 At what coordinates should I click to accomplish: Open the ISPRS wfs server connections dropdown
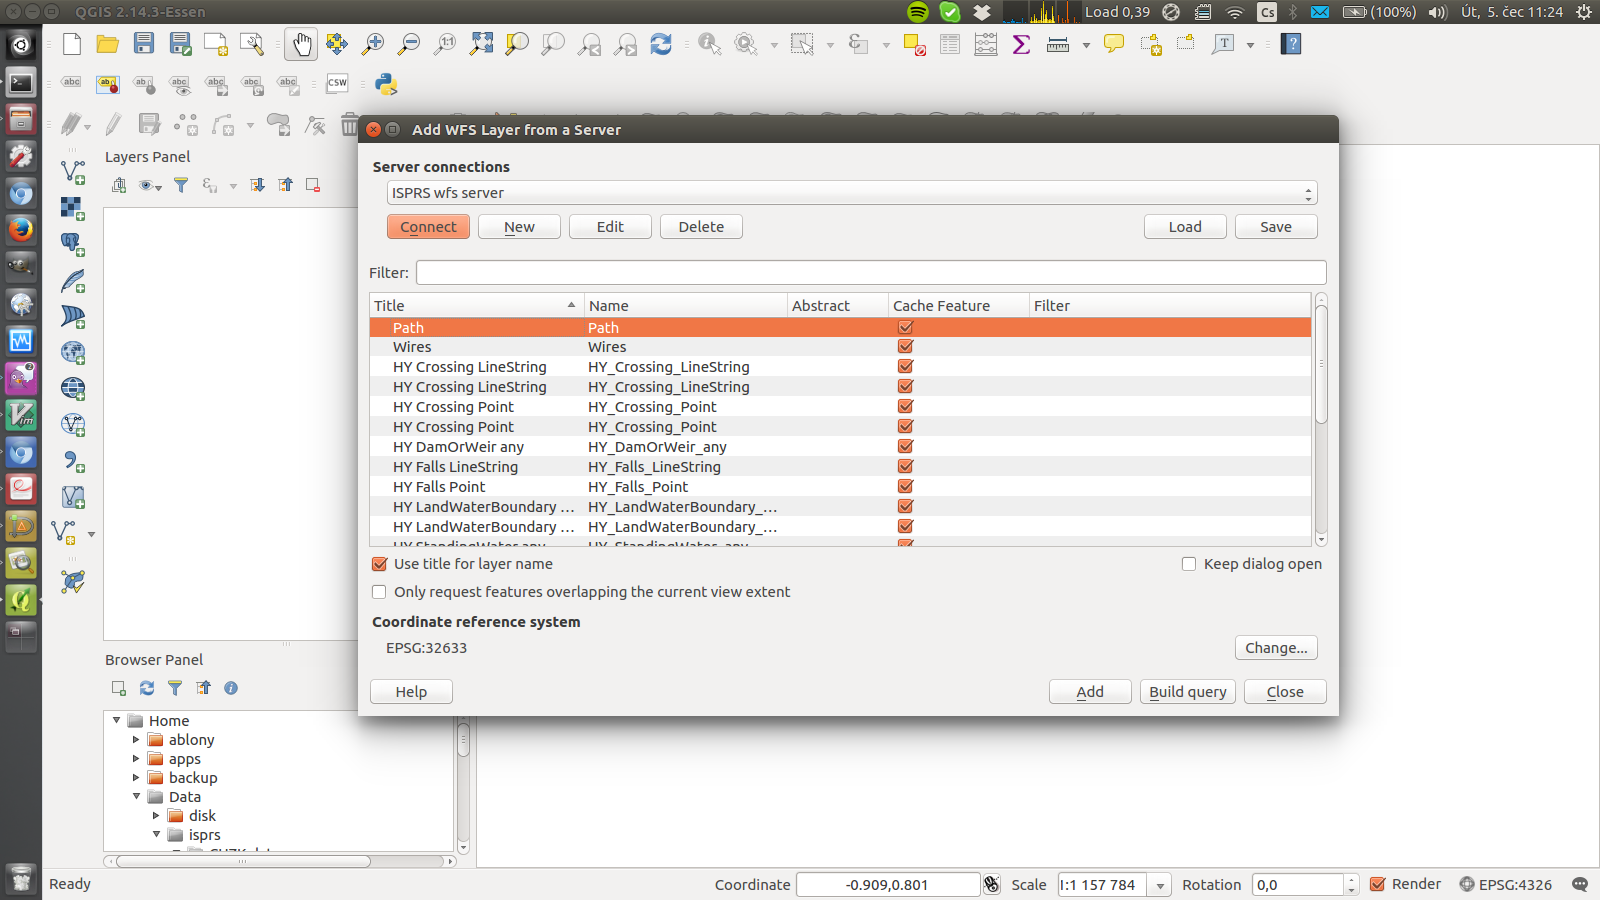pos(852,193)
